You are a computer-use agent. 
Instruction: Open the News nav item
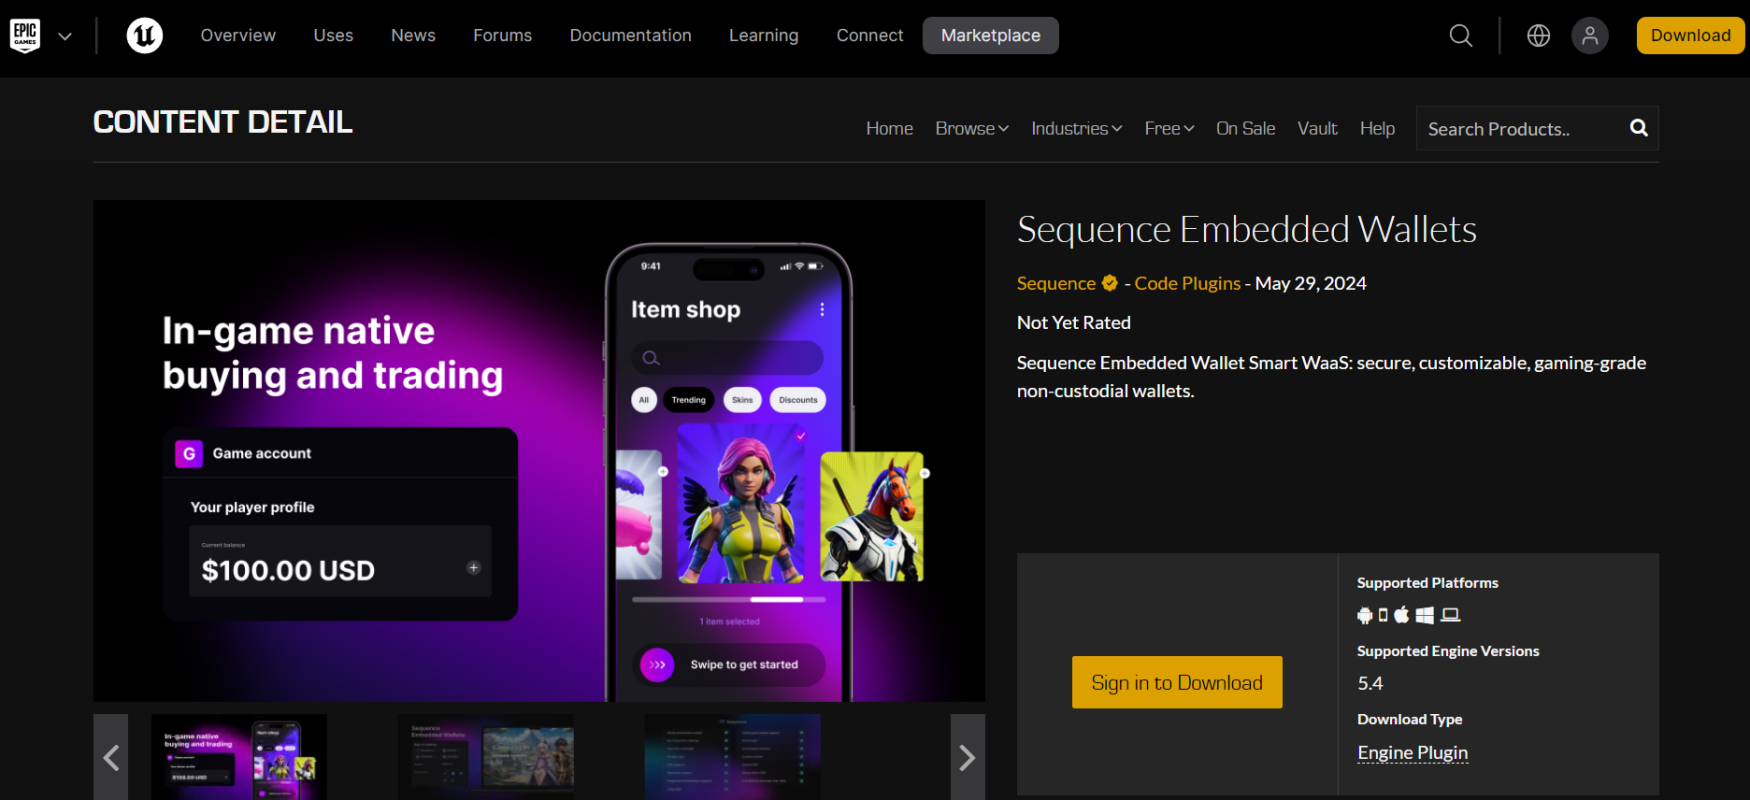[413, 36]
